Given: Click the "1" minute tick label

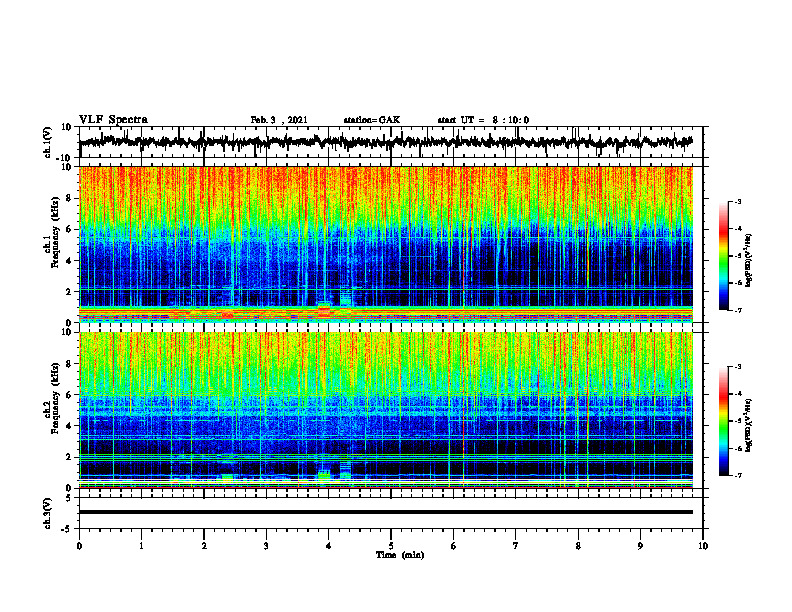Looking at the screenshot, I should pos(141,546).
